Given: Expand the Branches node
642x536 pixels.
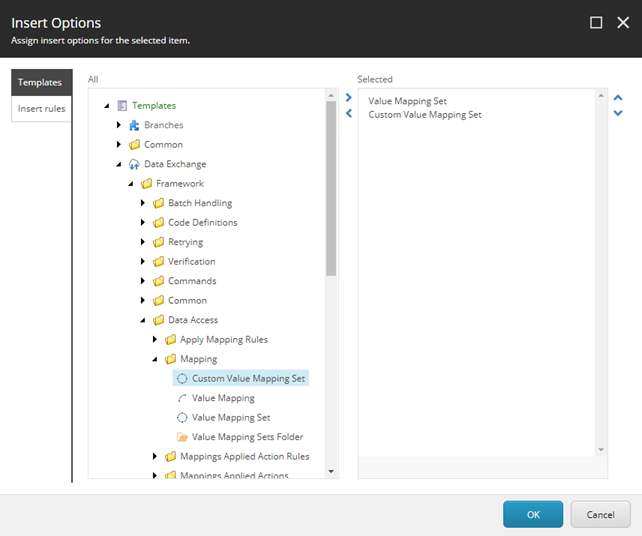Looking at the screenshot, I should (x=119, y=125).
